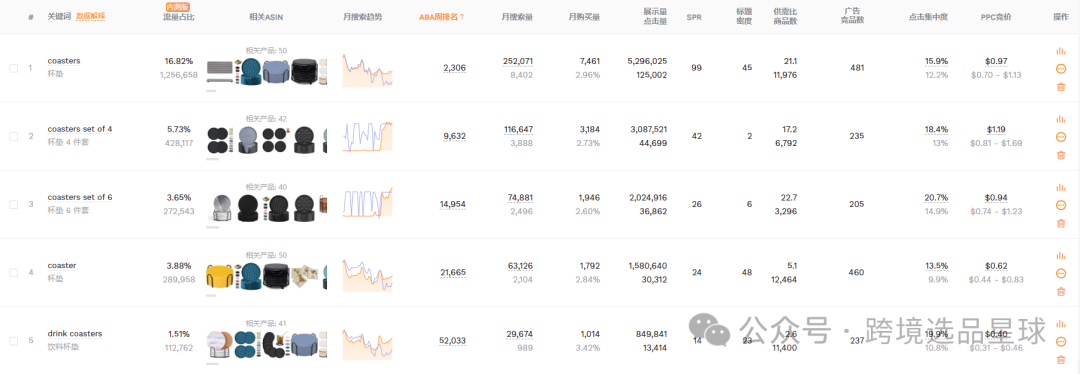Click 月搜索量 column header to sort

pos(517,17)
